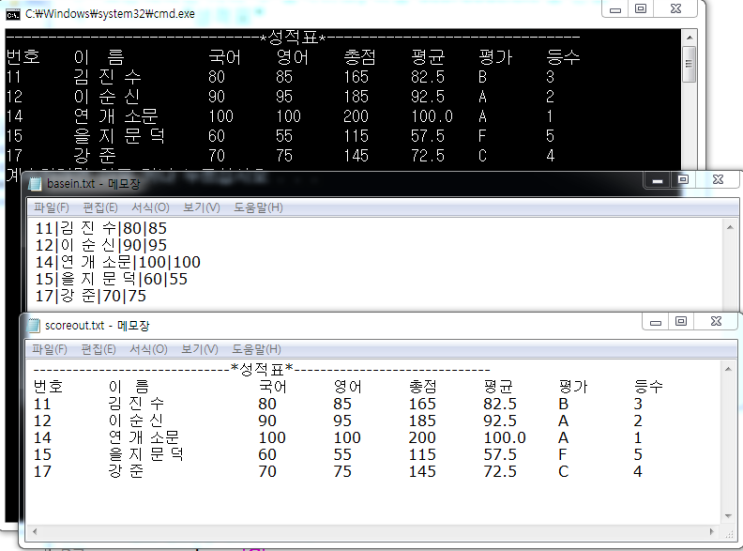This screenshot has width=743, height=551.
Task: Click the cmd window scrollbar thumb
Action: [689, 64]
